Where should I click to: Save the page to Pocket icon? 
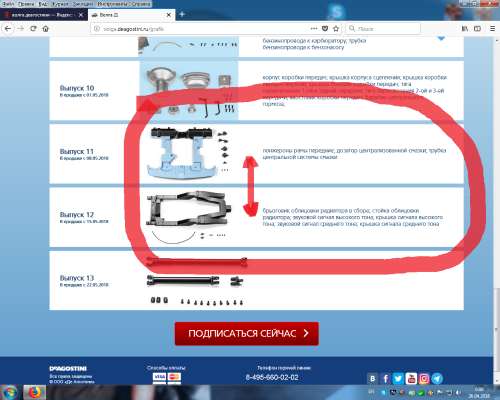(325, 29)
